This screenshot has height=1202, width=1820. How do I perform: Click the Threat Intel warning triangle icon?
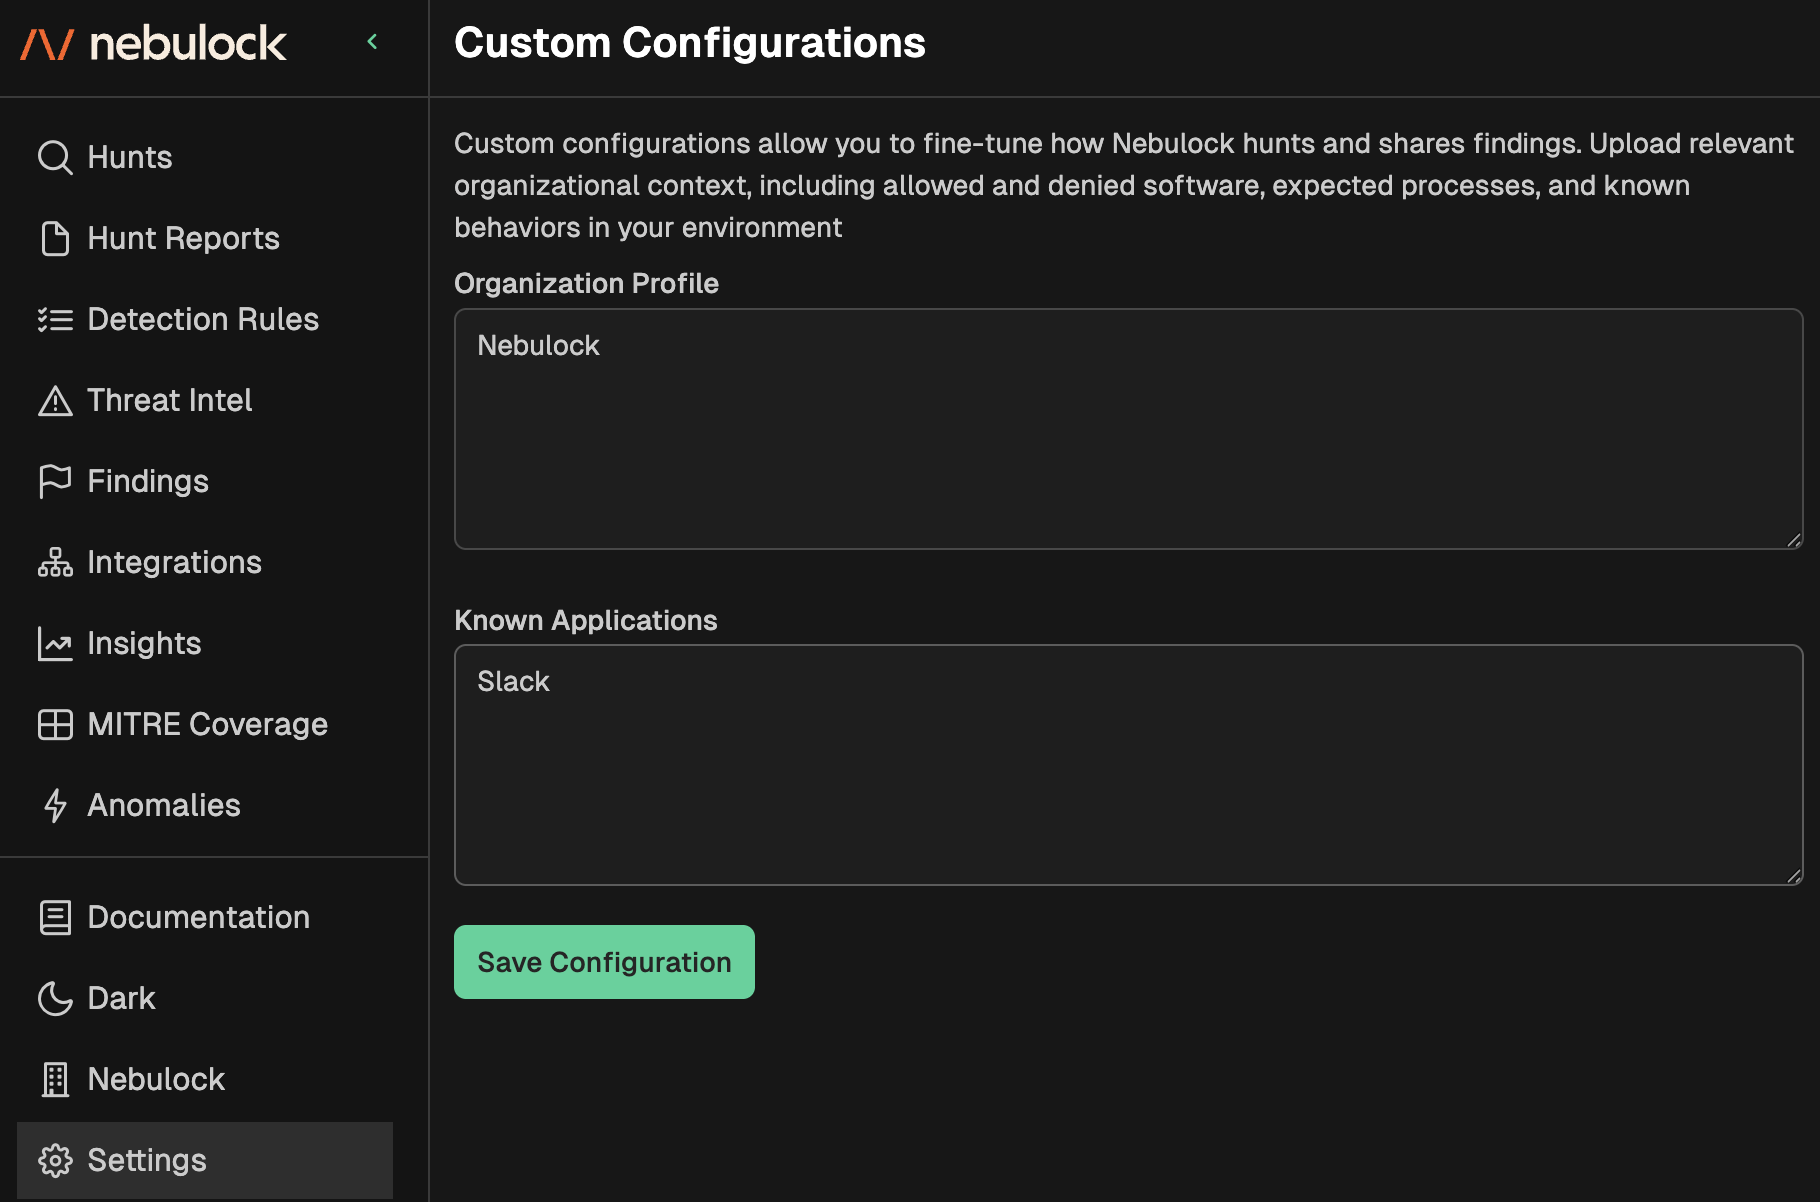click(x=55, y=401)
